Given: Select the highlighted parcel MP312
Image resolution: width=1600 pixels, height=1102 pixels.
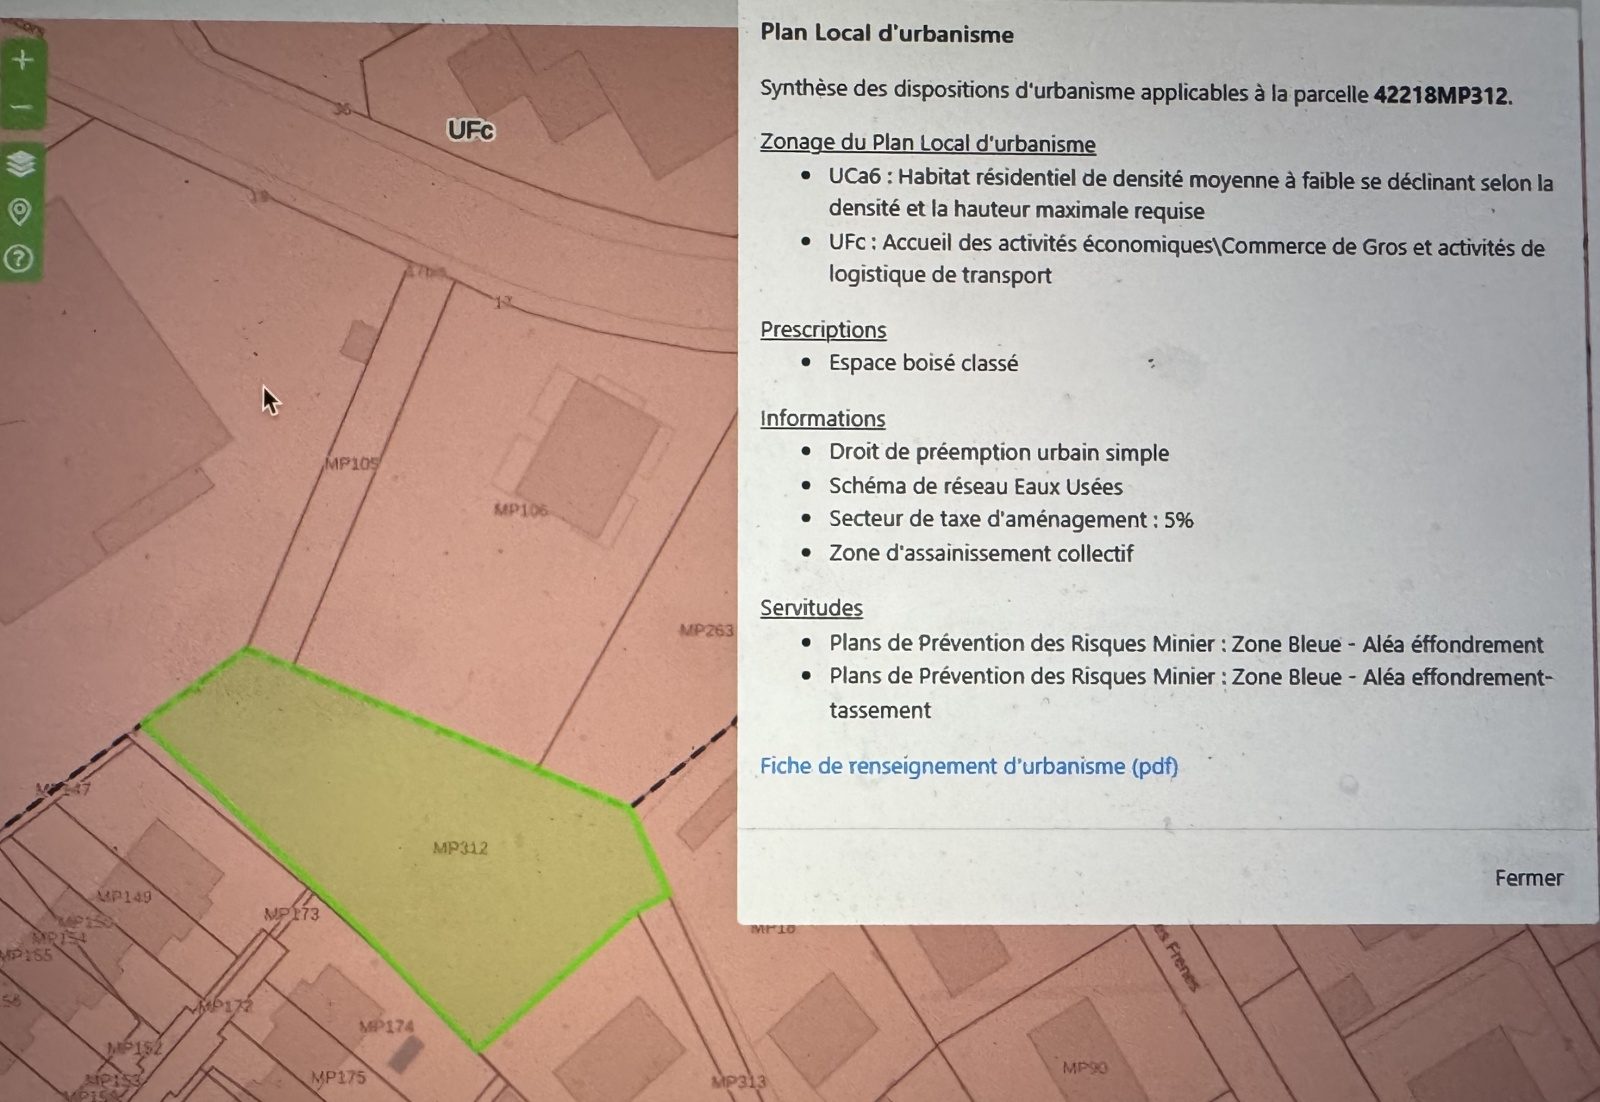Looking at the screenshot, I should tap(460, 848).
